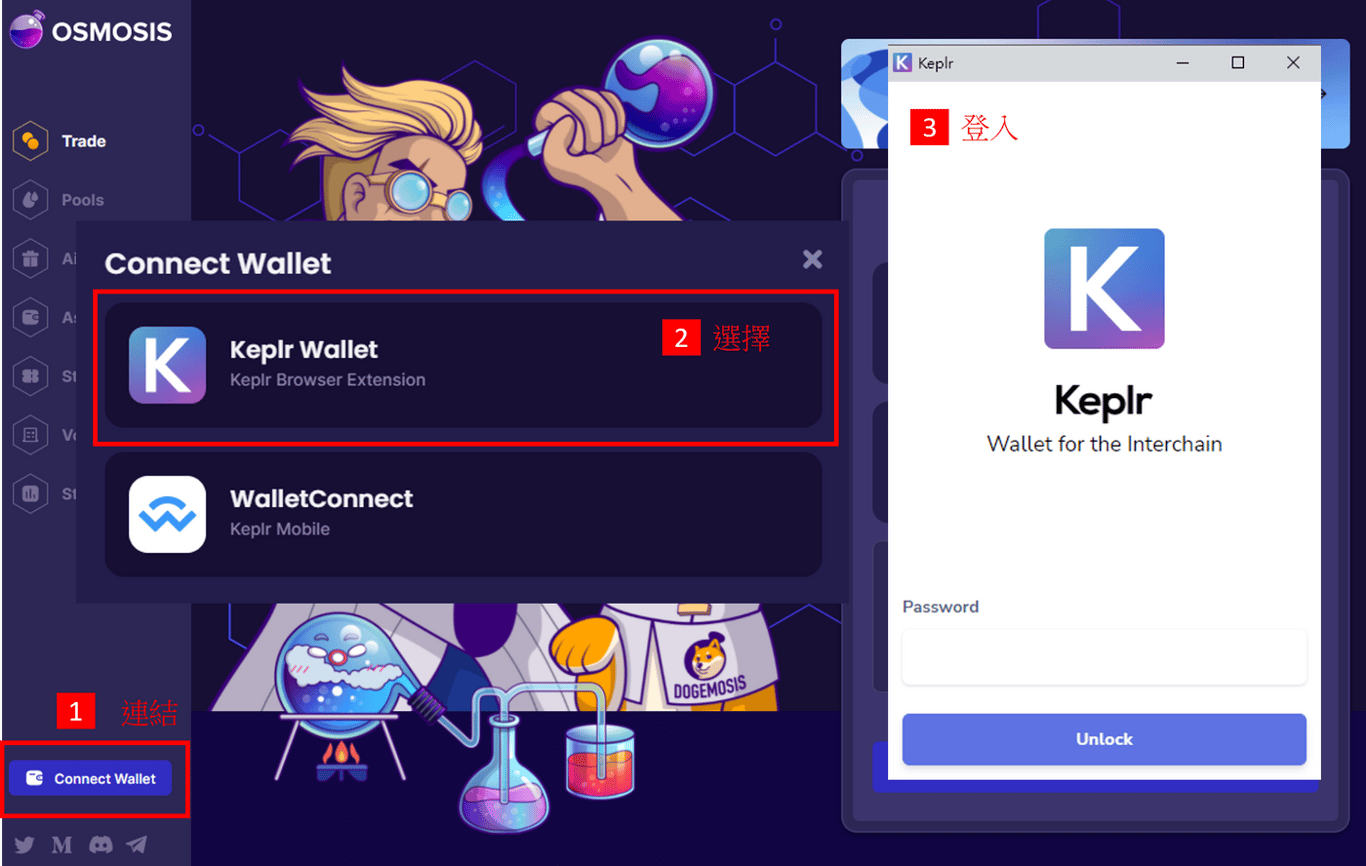Select the Trade menu label
This screenshot has height=866, width=1366.
coord(84,141)
